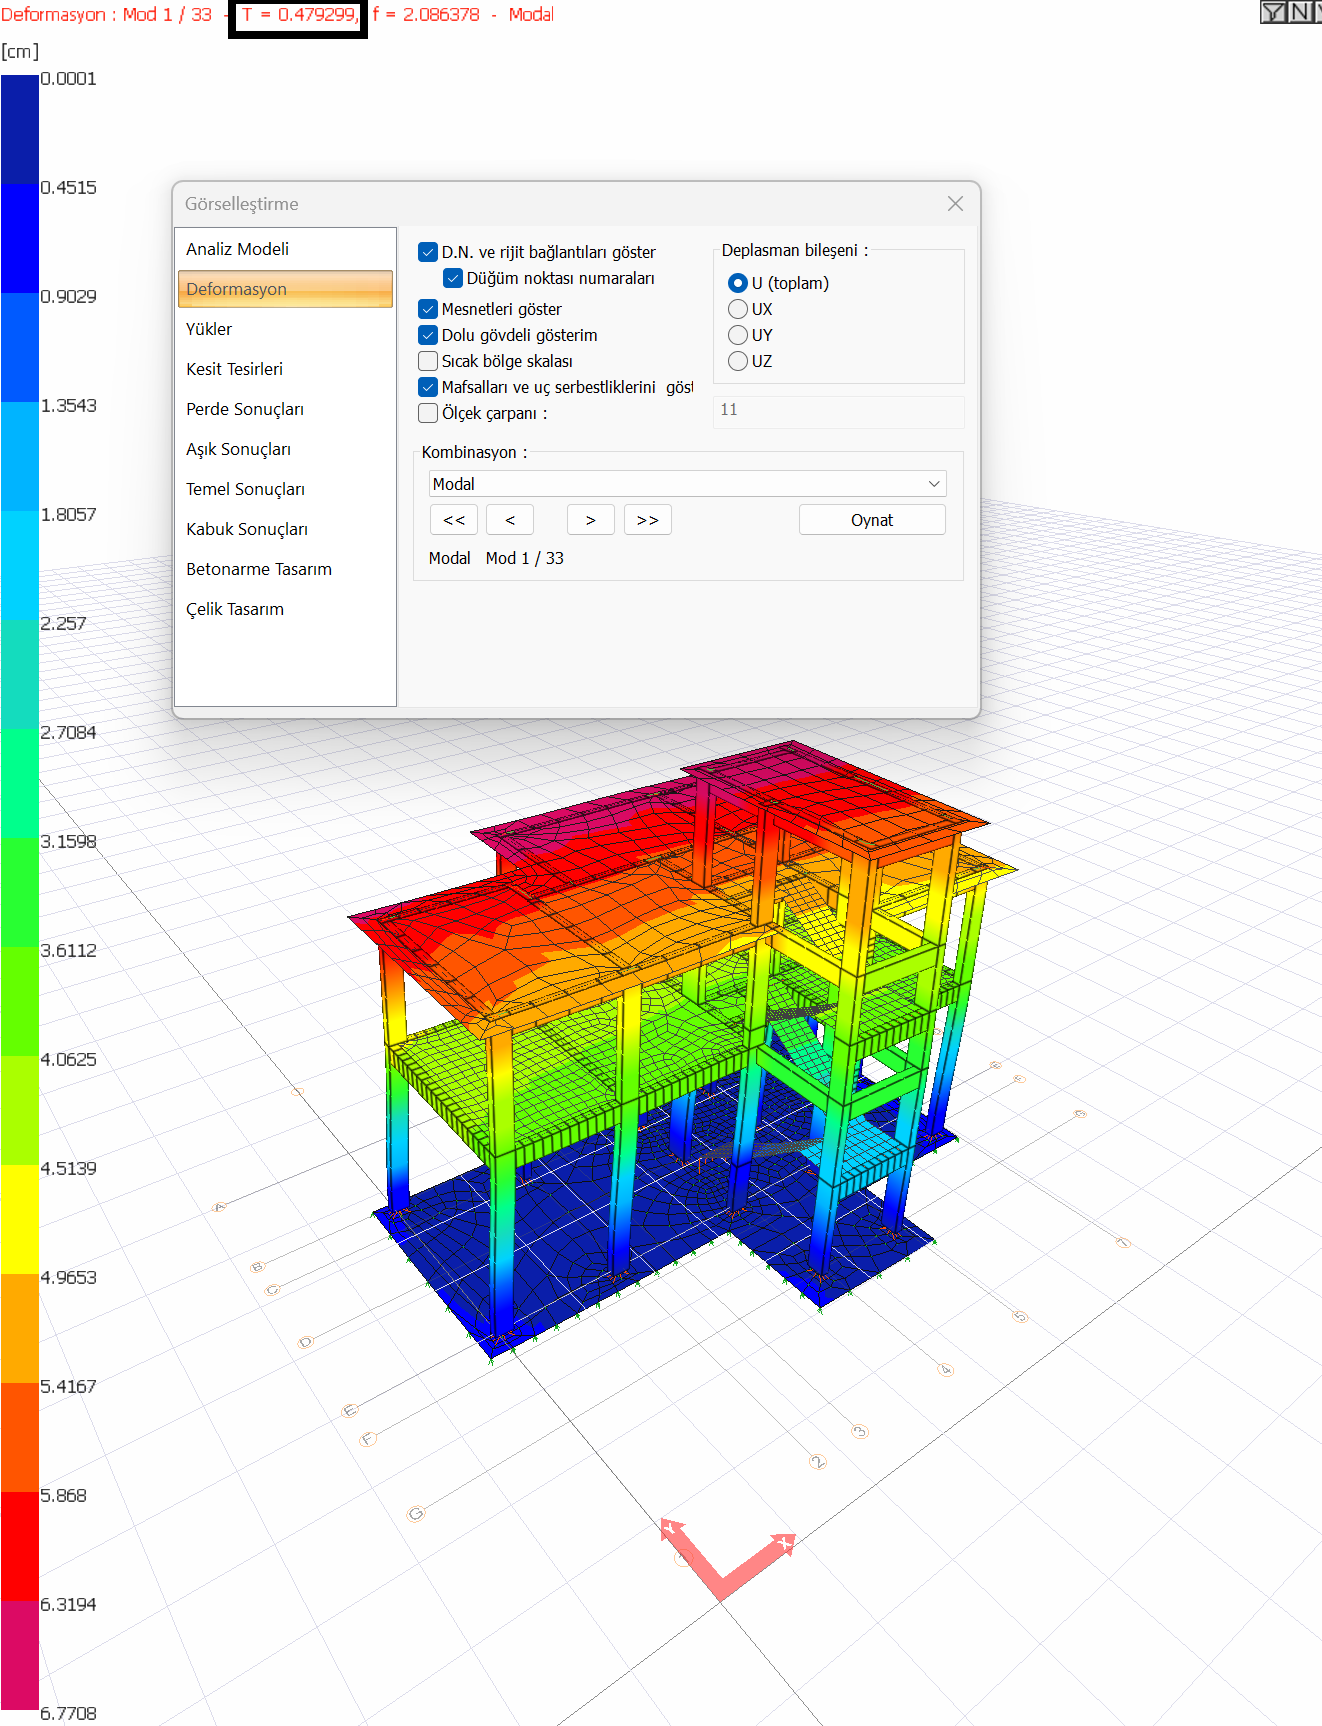
Task: Click the filter funnel icon
Action: coord(1273,12)
